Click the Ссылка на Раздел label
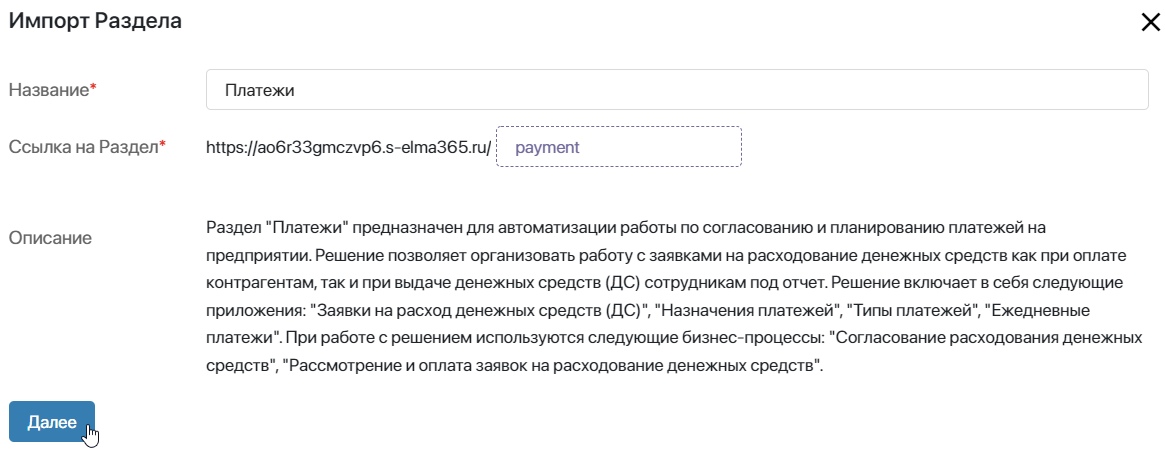Screen dimensions: 1165x453 (83, 147)
